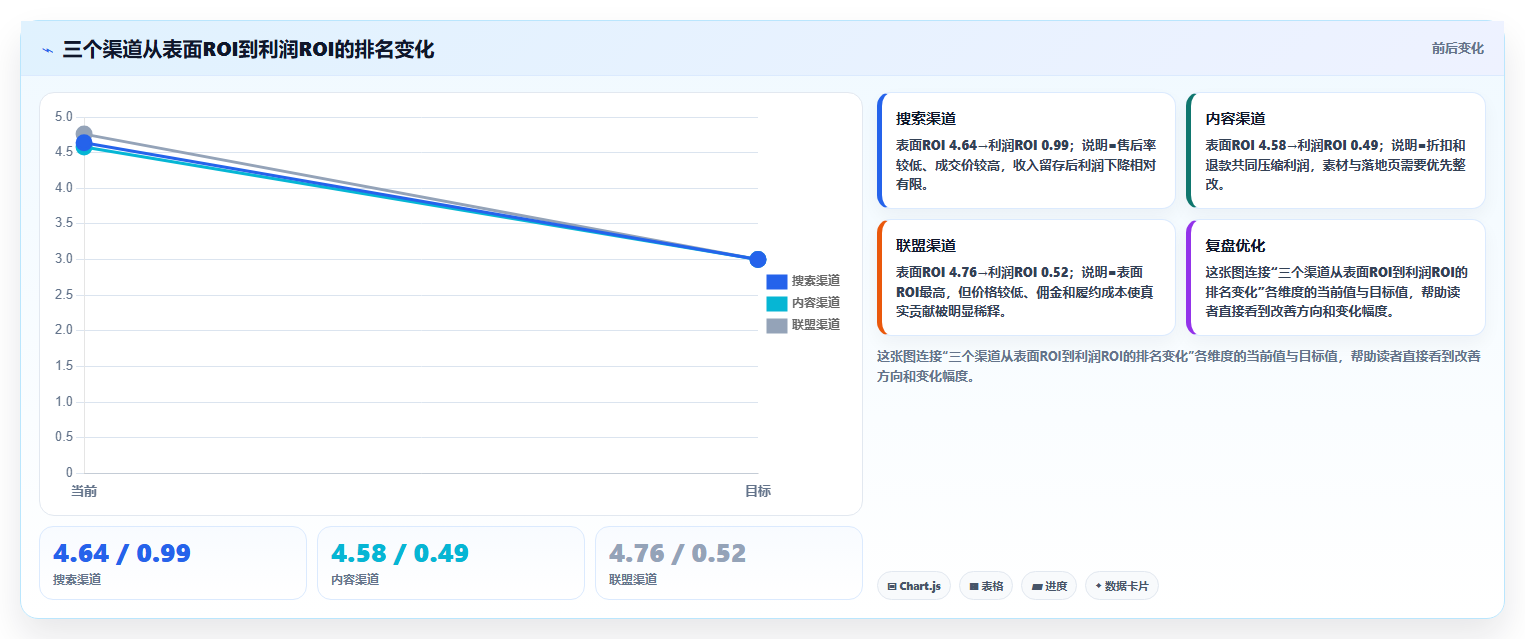Click the lightning icon beside the card title

(x=47, y=50)
